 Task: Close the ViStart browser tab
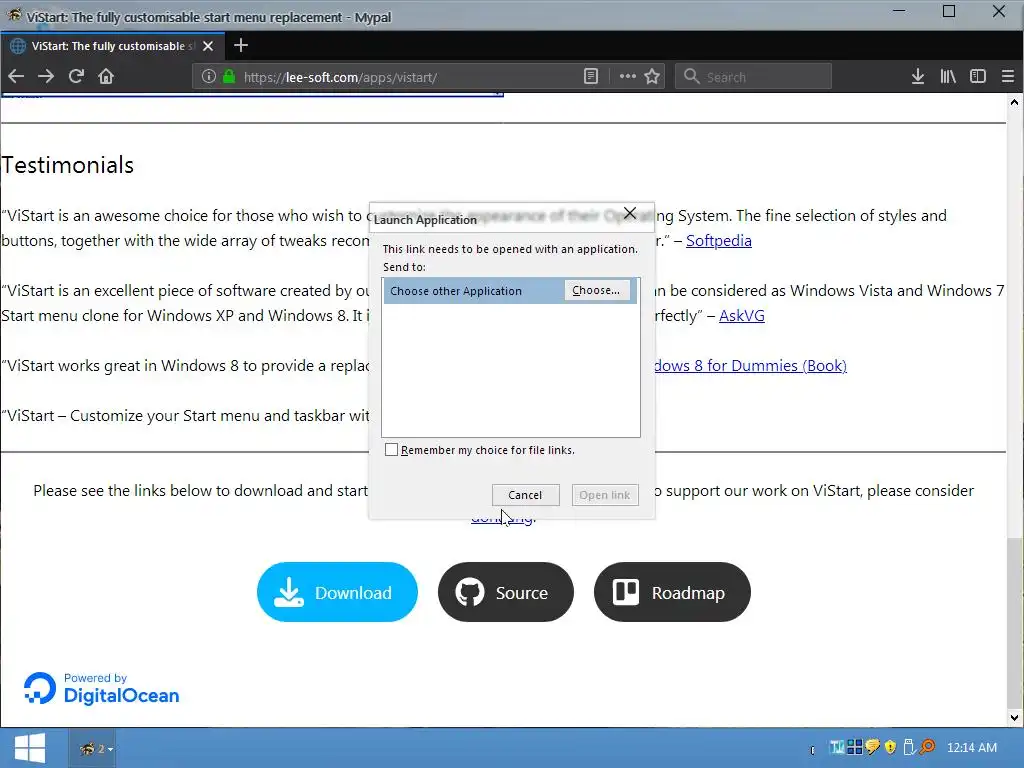tap(208, 46)
